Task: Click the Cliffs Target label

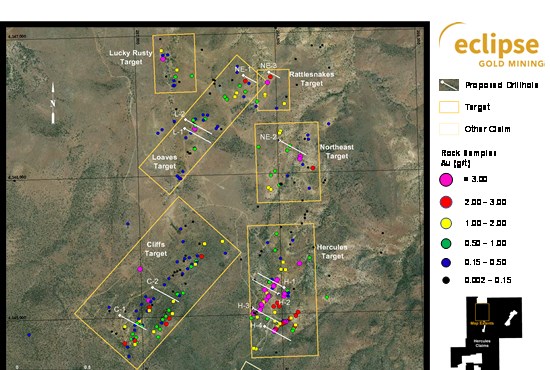Action: coord(156,249)
